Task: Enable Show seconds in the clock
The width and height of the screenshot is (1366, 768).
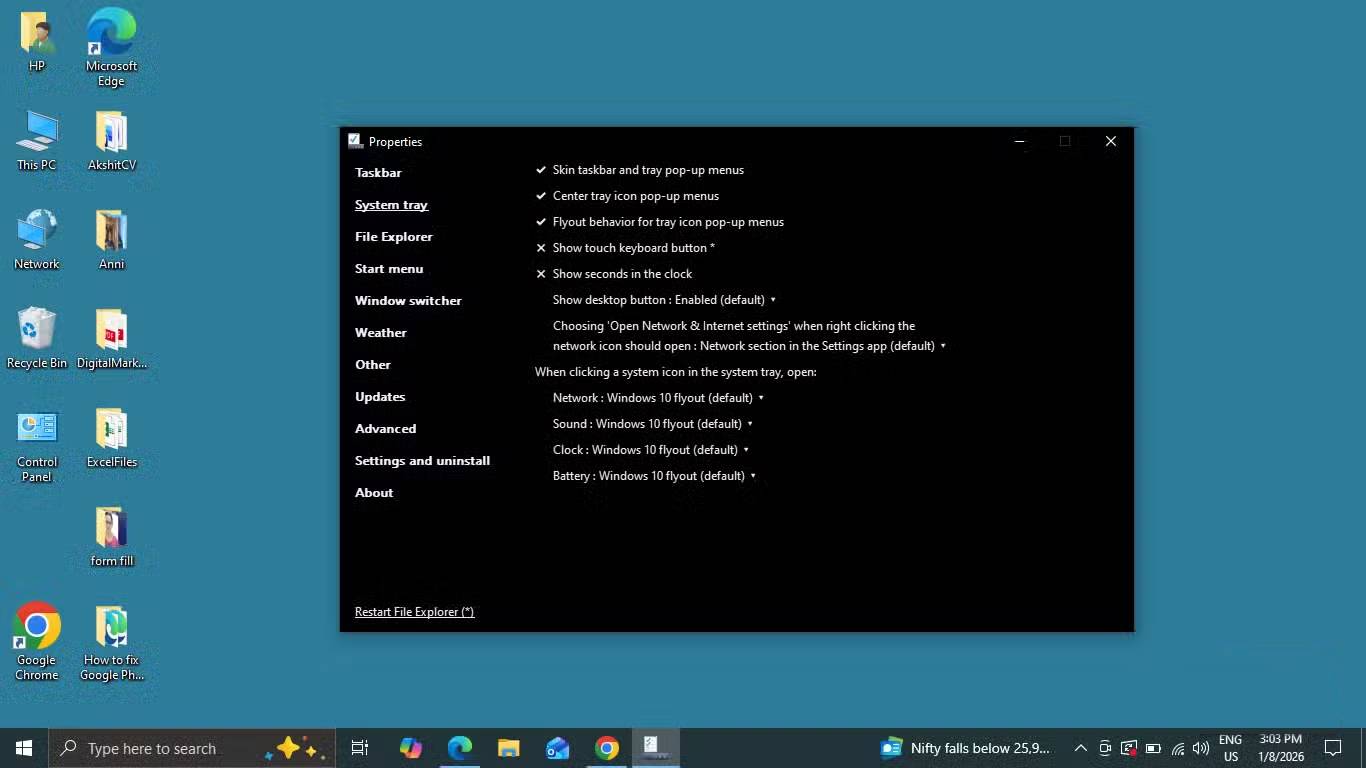Action: pyautogui.click(x=621, y=274)
